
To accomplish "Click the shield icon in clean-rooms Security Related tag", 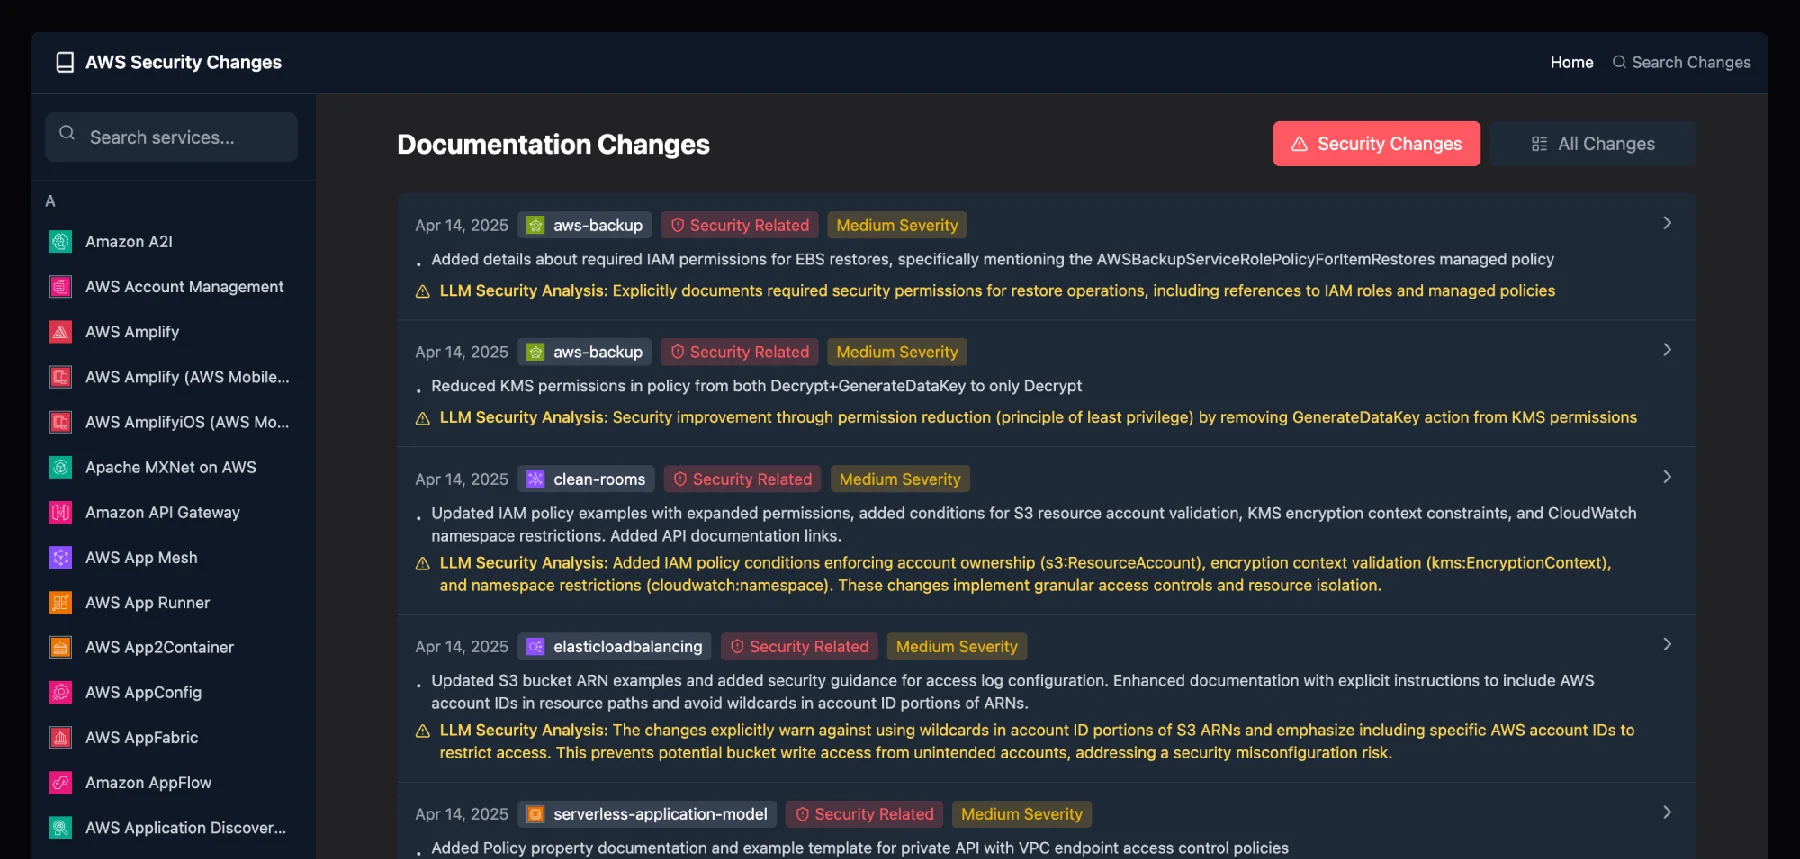I will (680, 479).
